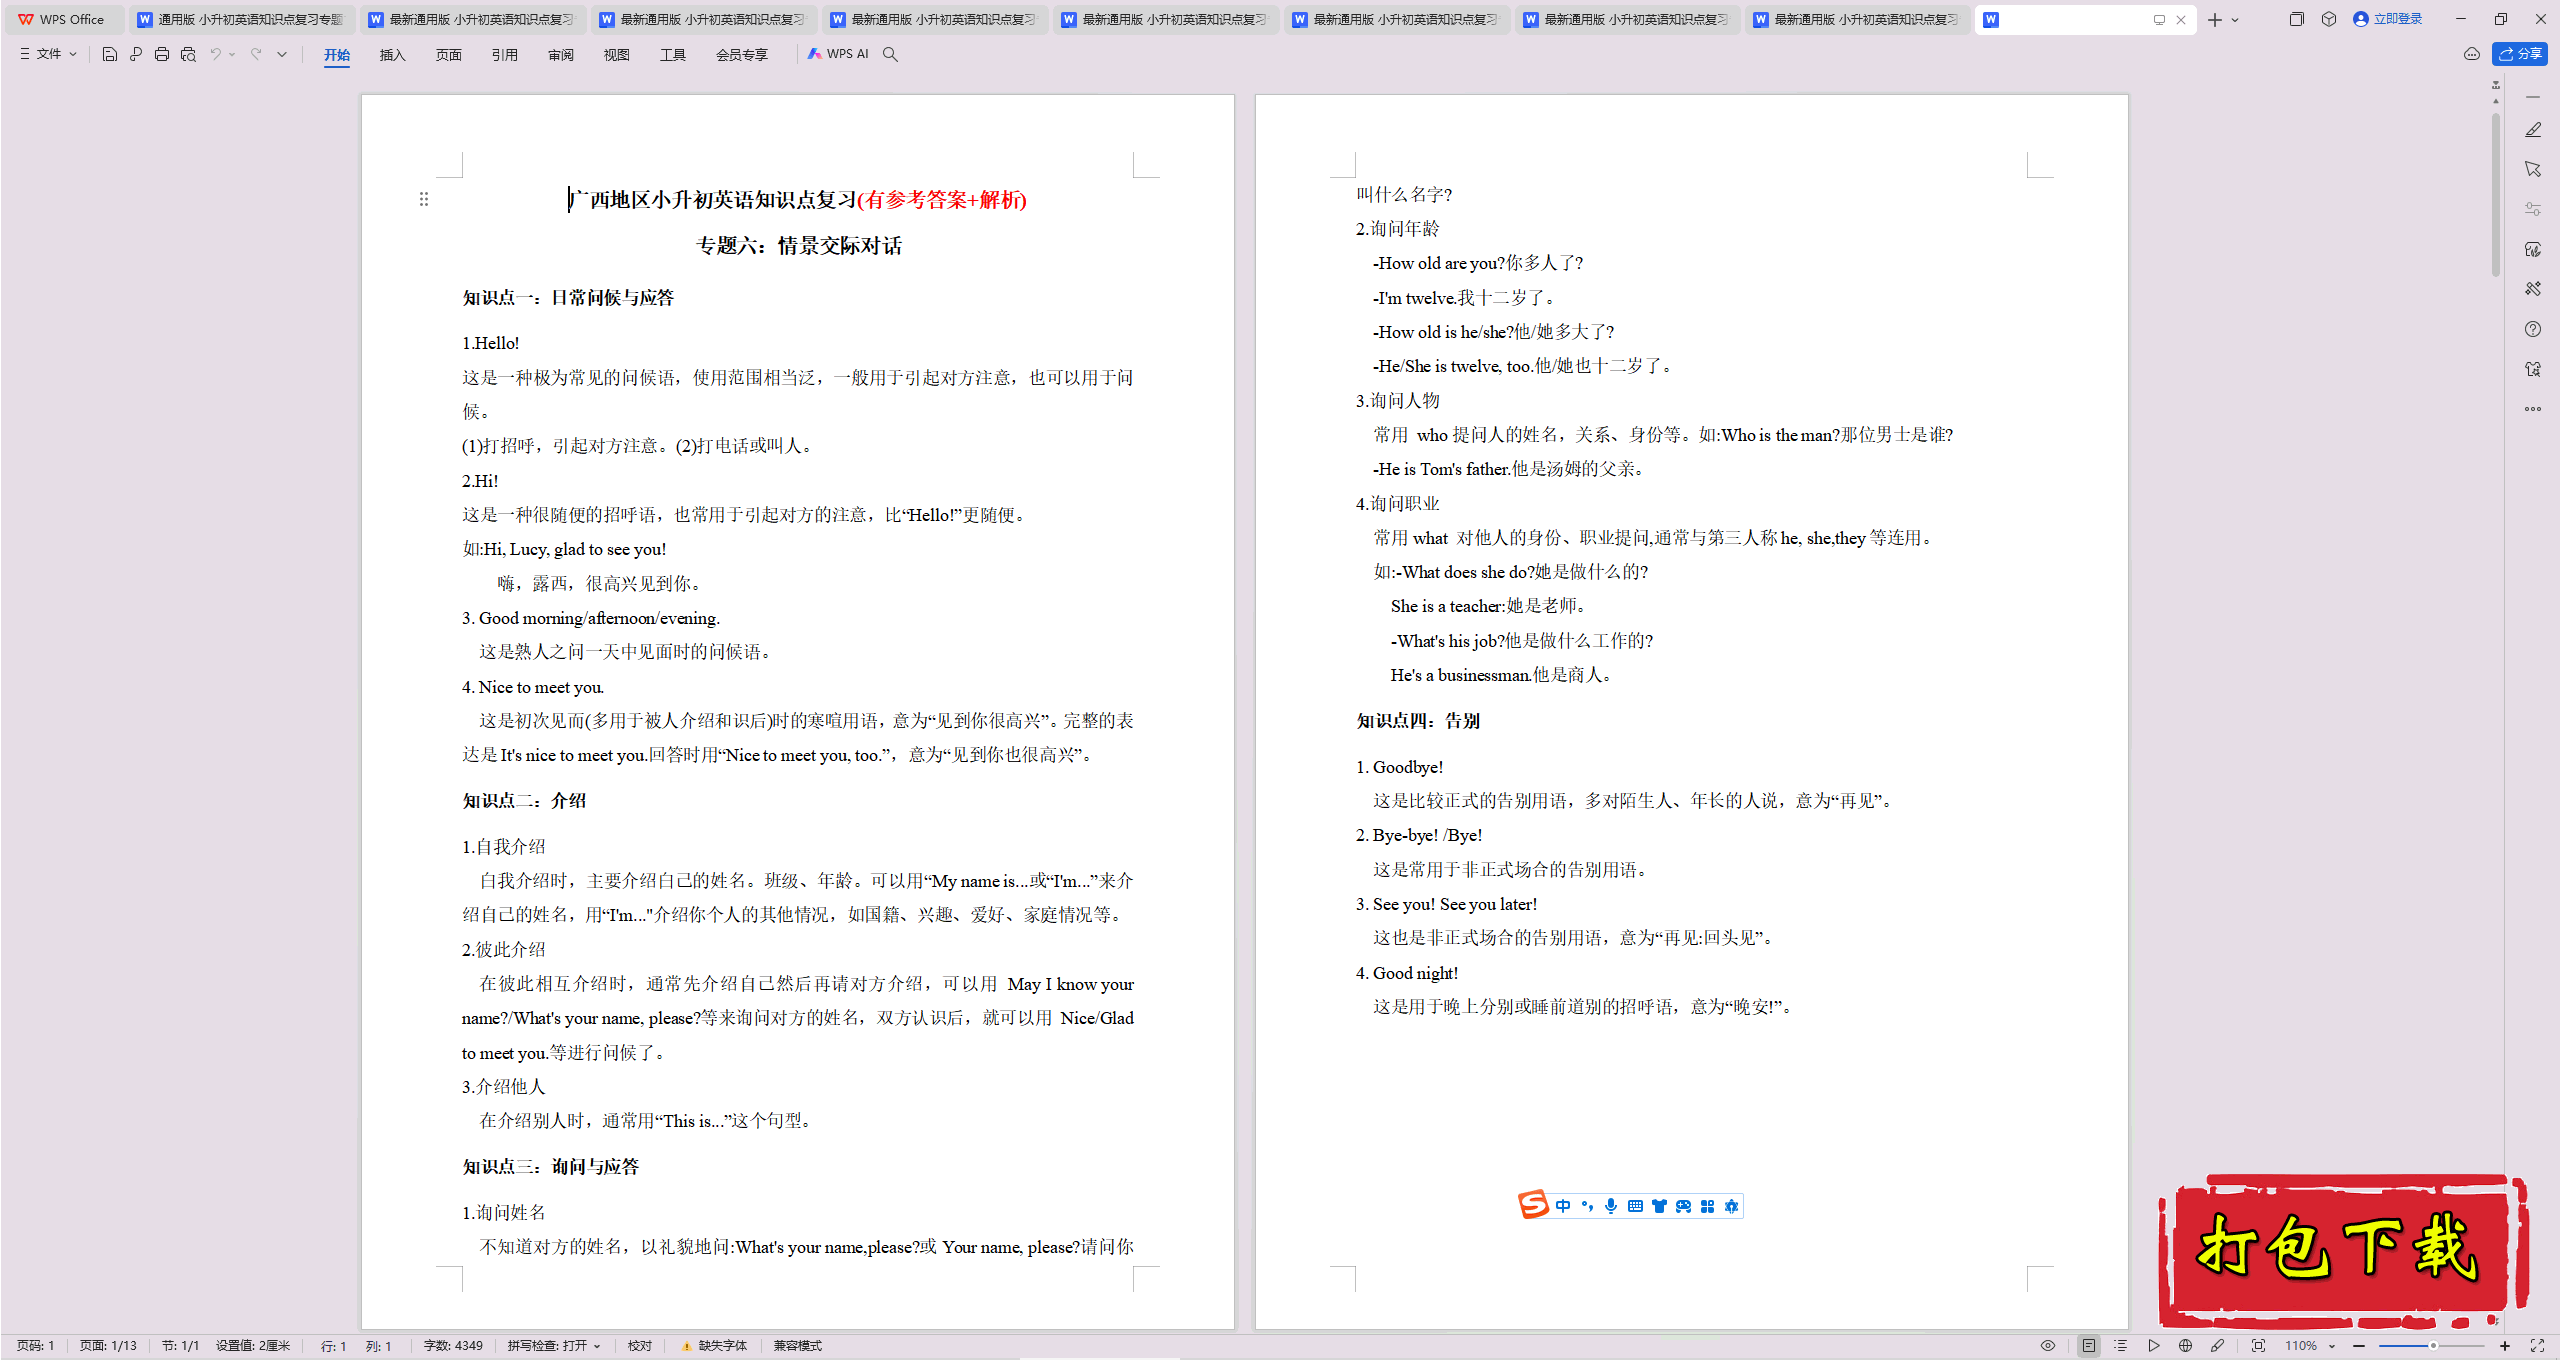Click the selection arrow icon in the right sidebar
The height and width of the screenshot is (1360, 2560).
[2532, 169]
